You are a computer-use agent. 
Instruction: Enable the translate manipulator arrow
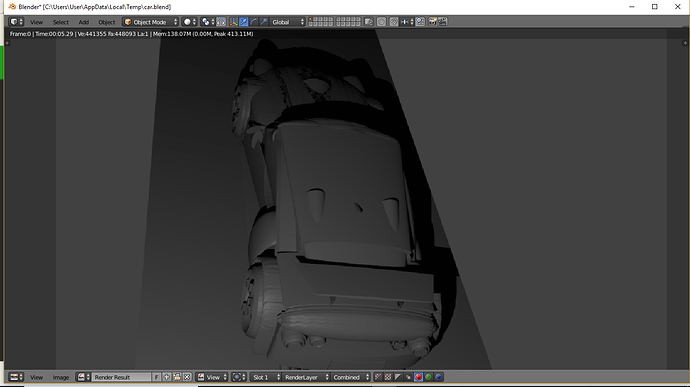coord(243,22)
